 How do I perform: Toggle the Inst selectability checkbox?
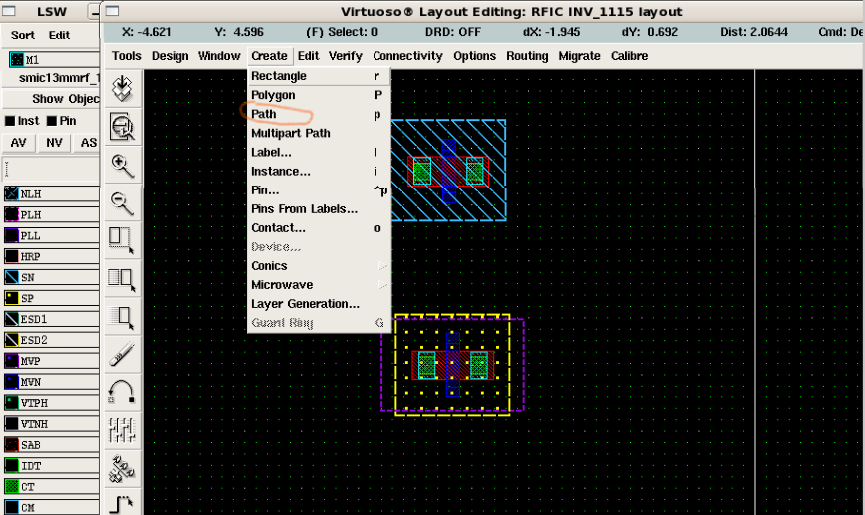coord(10,121)
